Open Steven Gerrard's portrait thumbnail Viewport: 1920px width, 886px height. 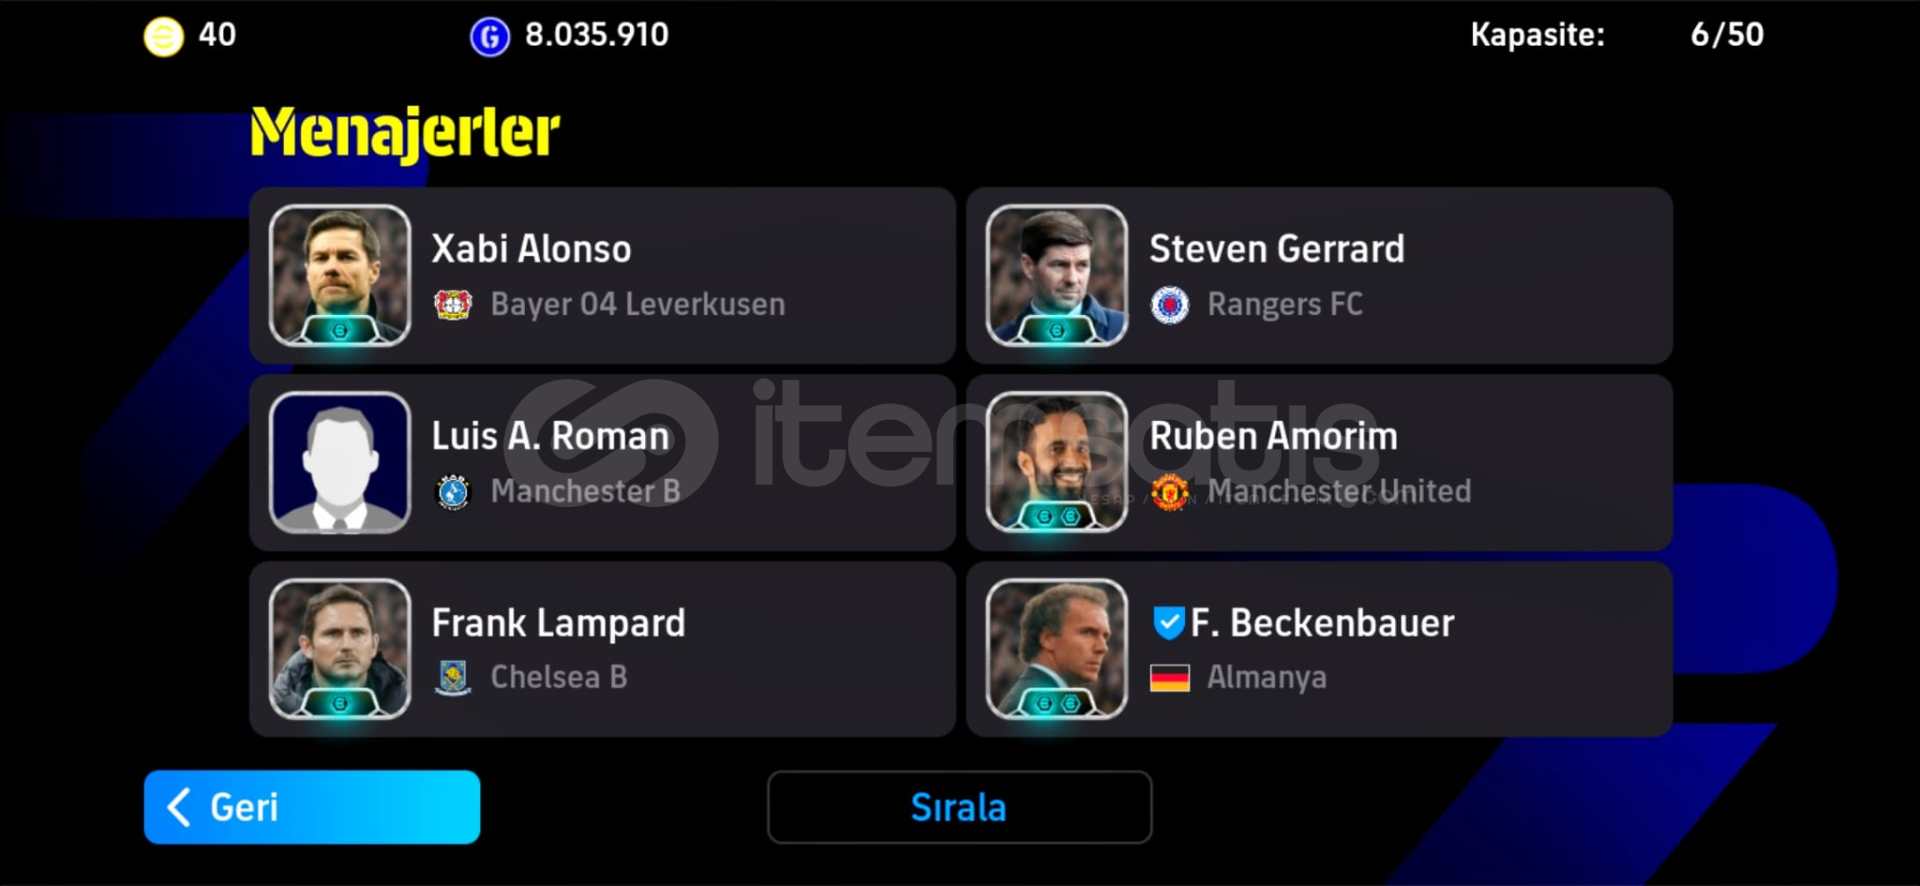(1057, 275)
